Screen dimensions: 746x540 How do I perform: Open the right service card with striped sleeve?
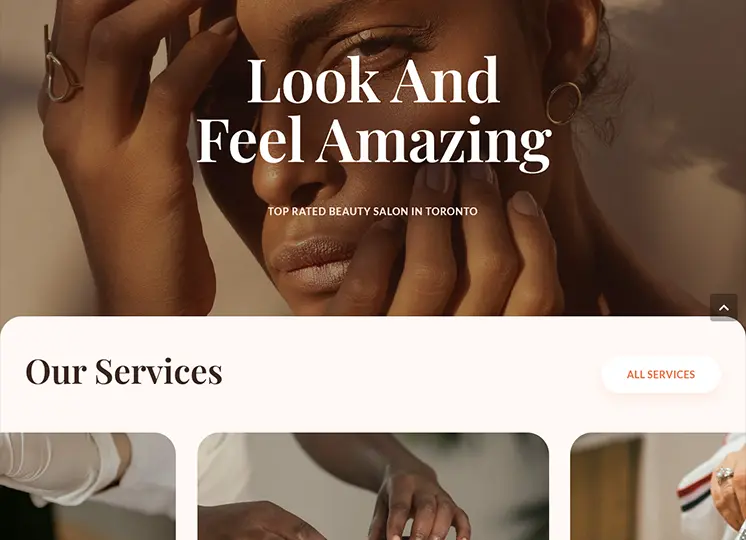tap(658, 486)
